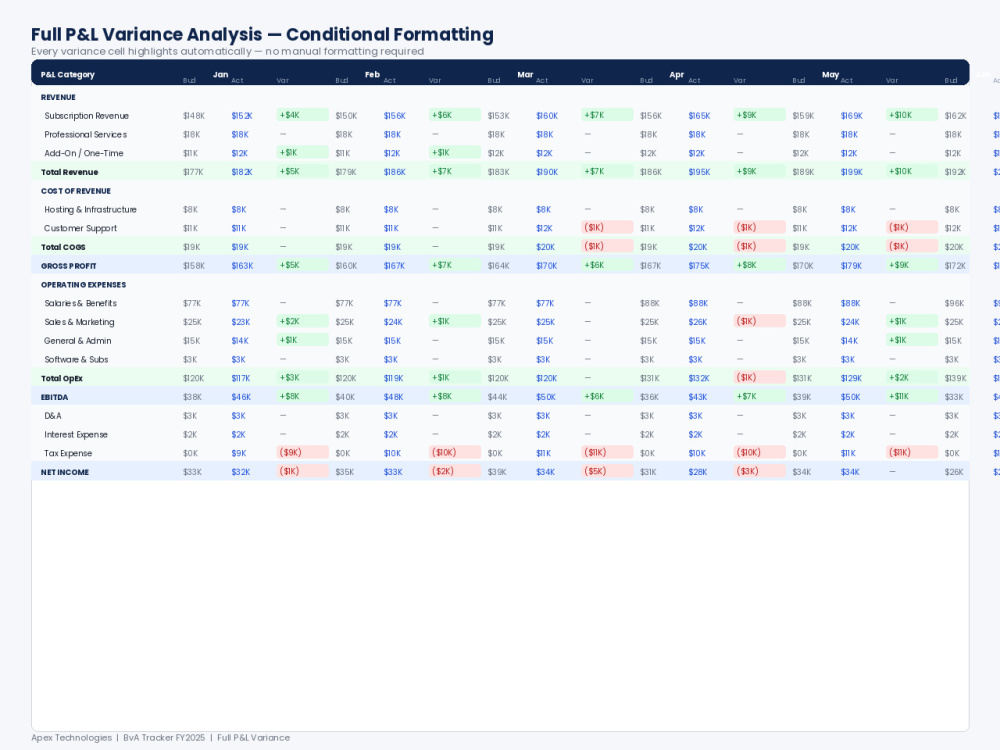The height and width of the screenshot is (750, 1000).
Task: Click EBITDA's +$11K May variance
Action: (x=912, y=397)
